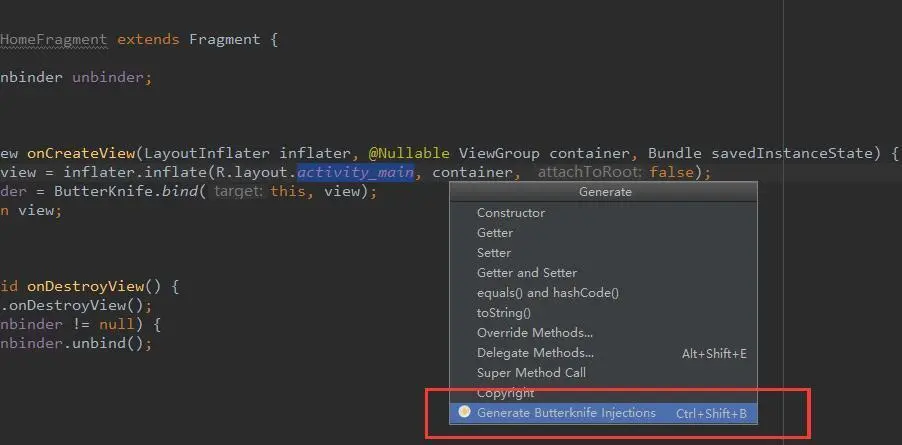Click the @Nullable annotation
The width and height of the screenshot is (902, 445).
point(409,153)
